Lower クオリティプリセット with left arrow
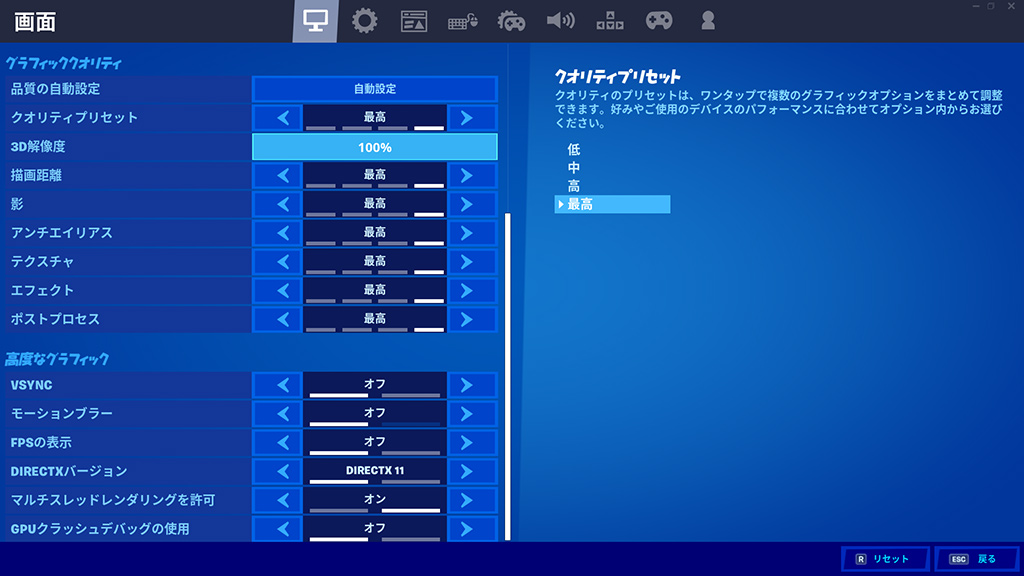 pos(278,118)
